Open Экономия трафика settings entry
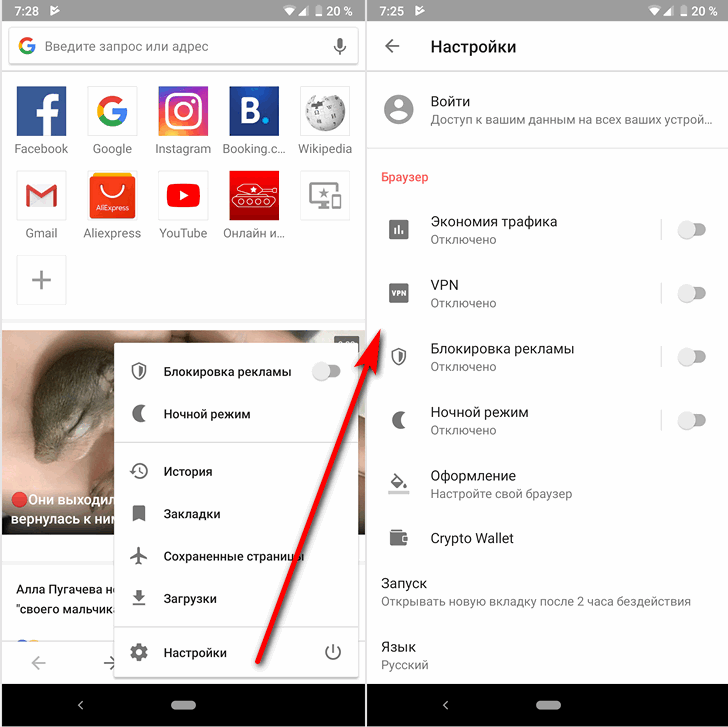Viewport: 728px width, 727px height. (513, 230)
